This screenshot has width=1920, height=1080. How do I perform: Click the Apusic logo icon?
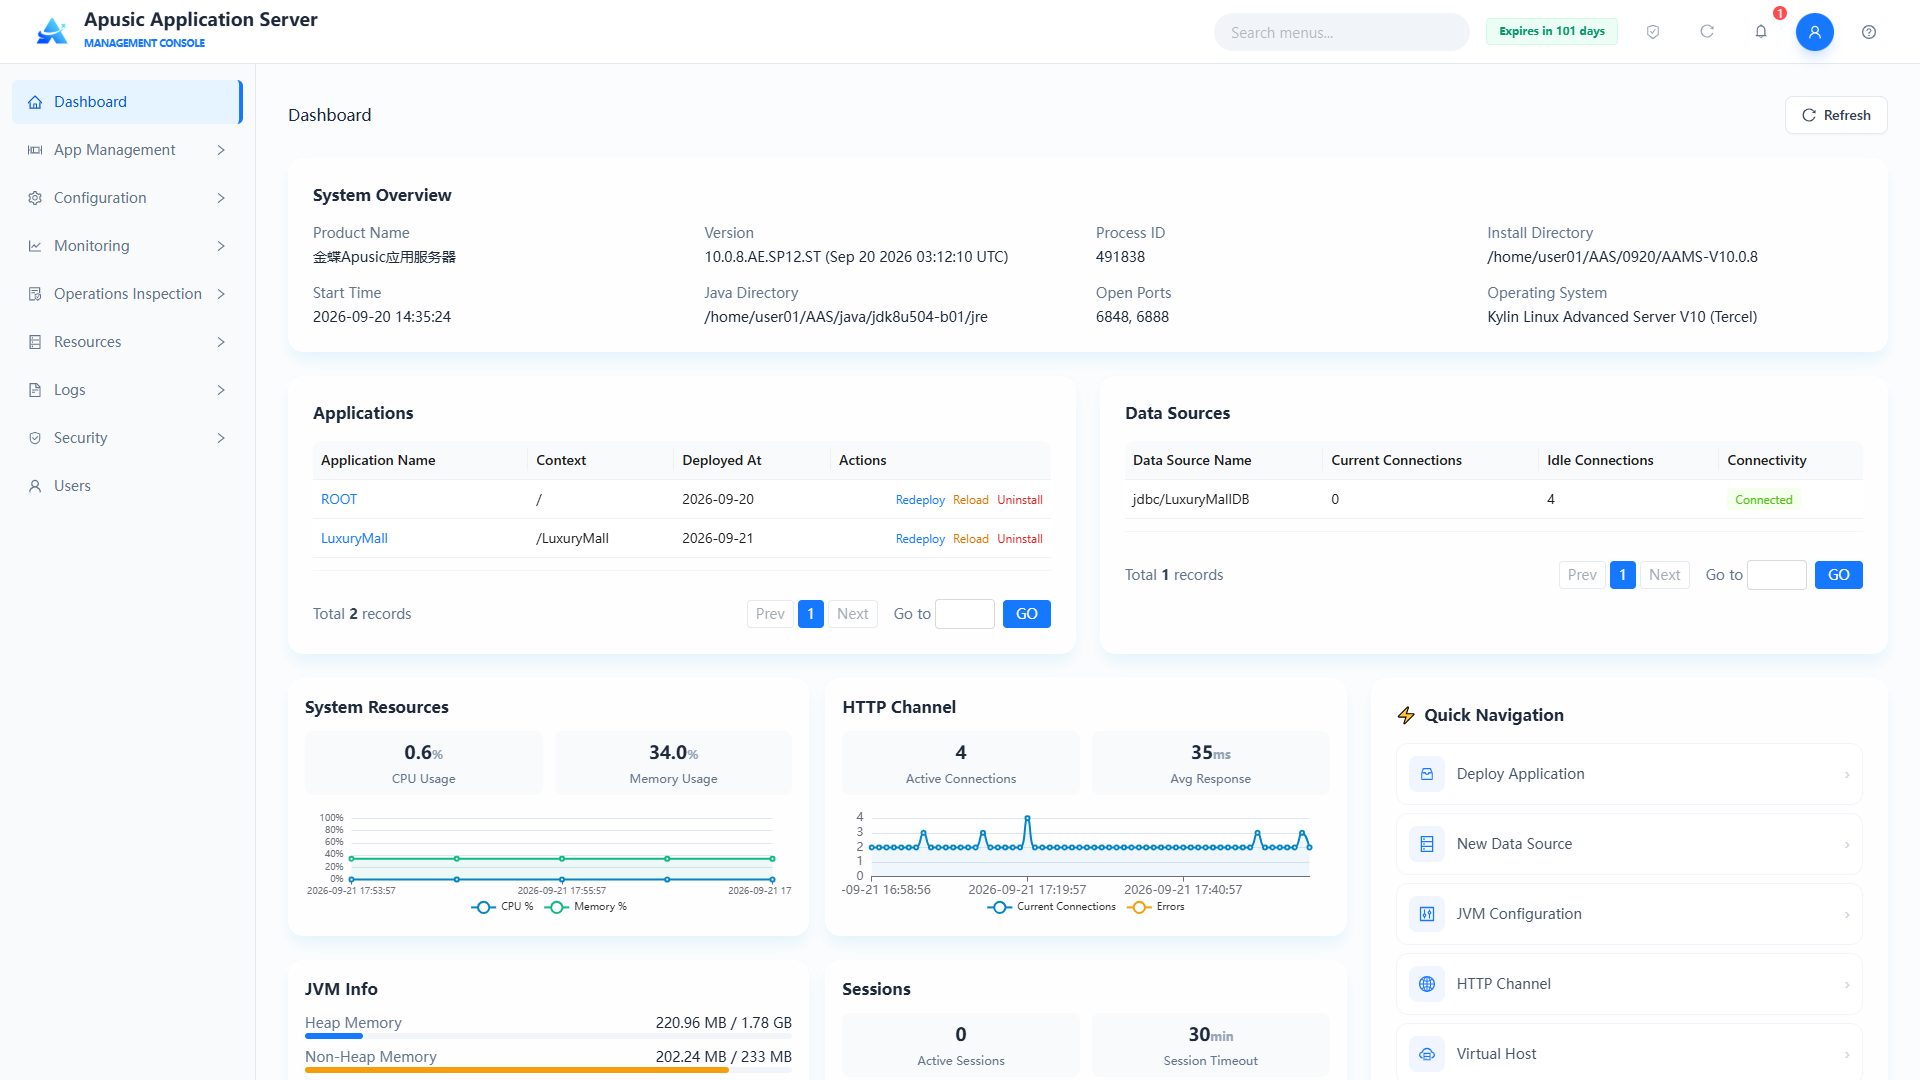click(52, 31)
